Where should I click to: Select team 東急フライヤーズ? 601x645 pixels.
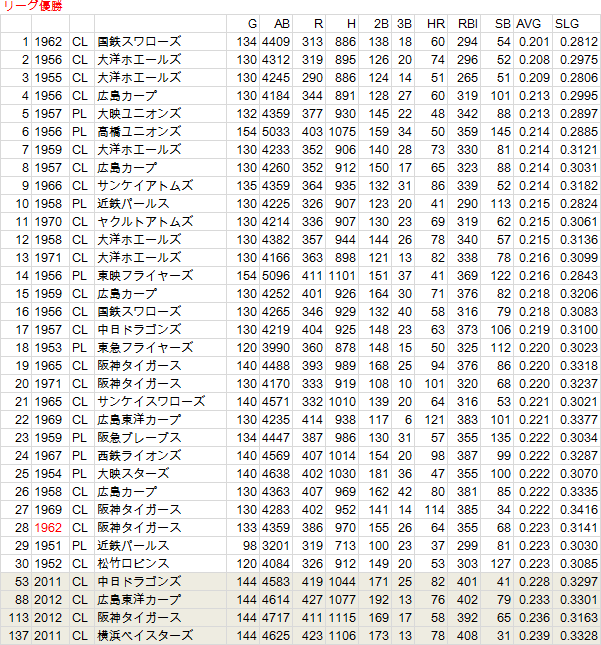click(x=145, y=348)
